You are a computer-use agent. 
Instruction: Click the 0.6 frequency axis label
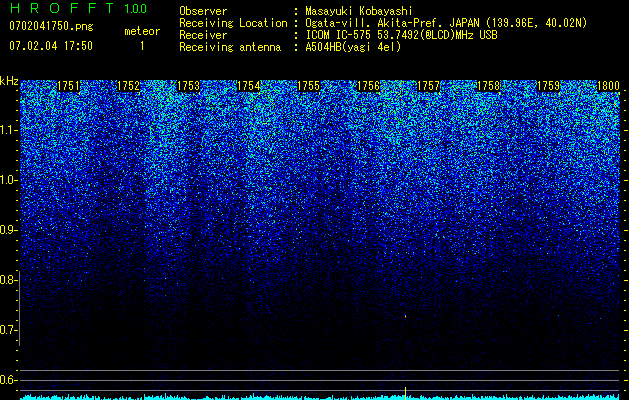[7, 380]
